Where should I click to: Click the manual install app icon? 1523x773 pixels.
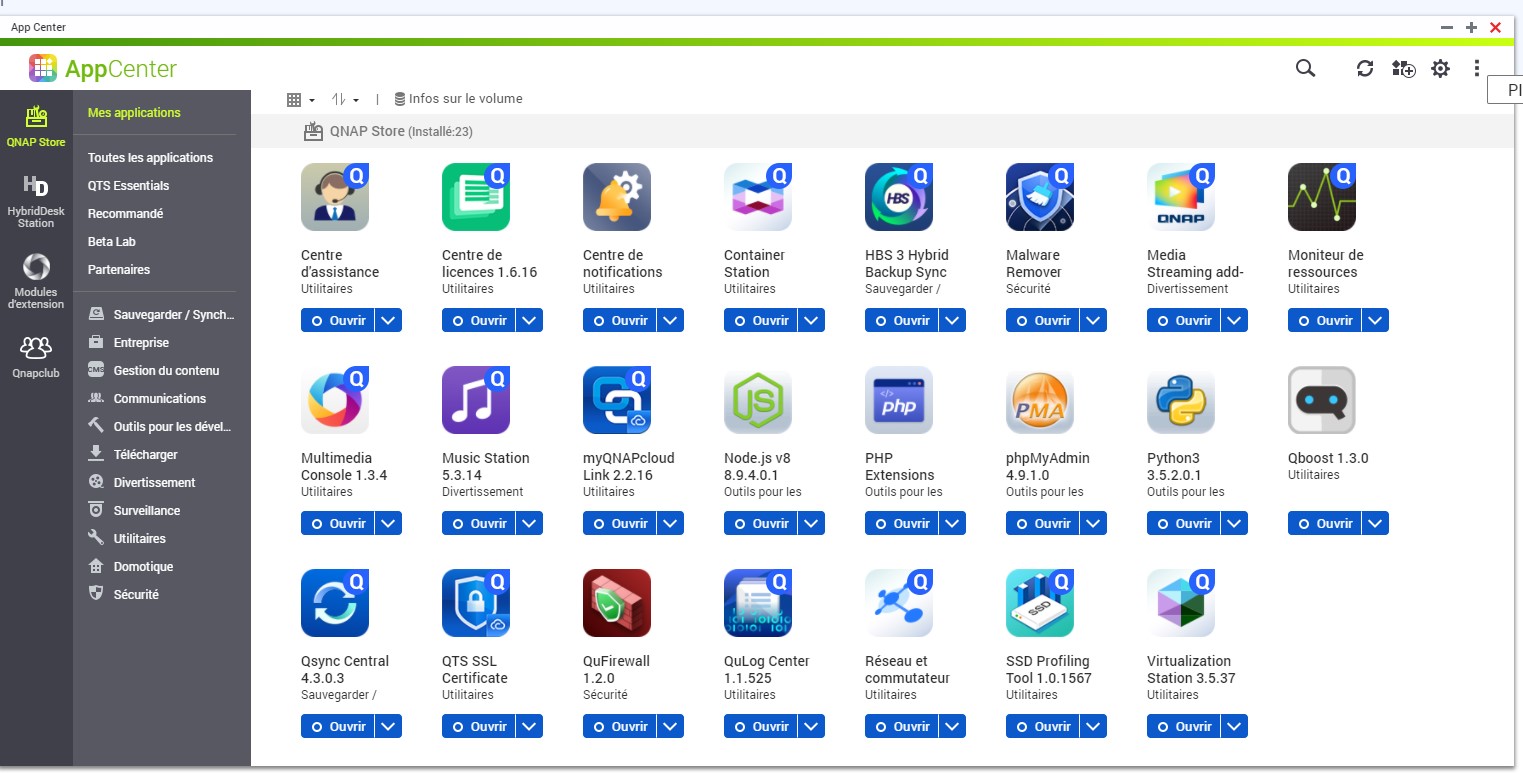click(x=1403, y=68)
